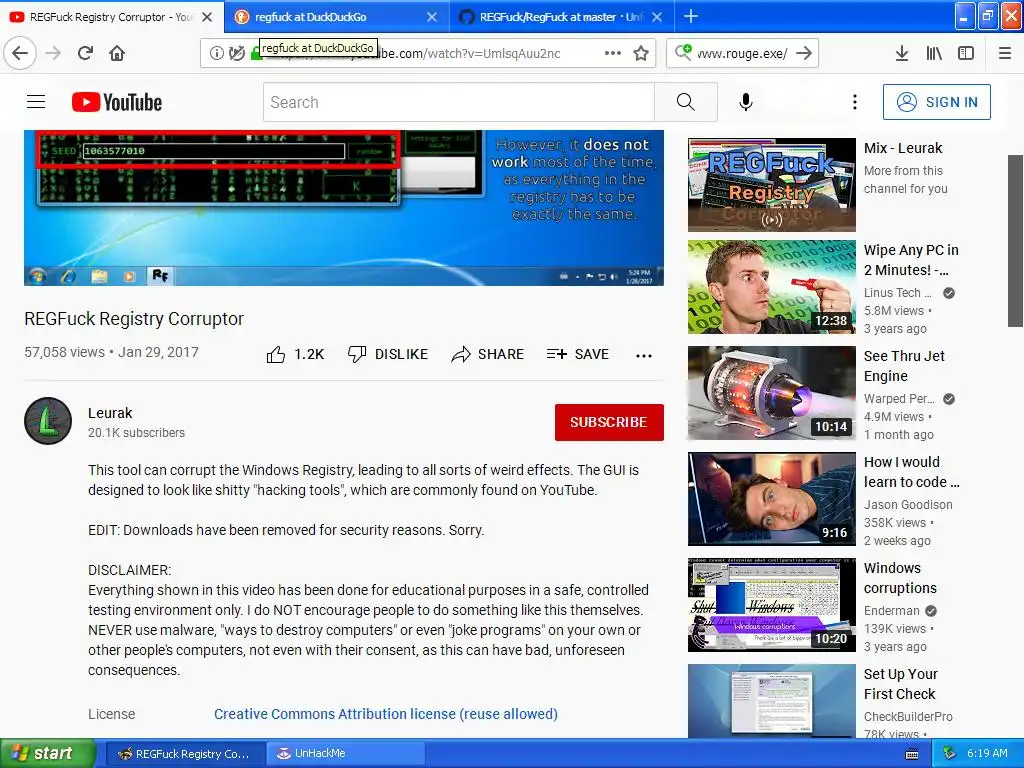Open YouTube settings three-dot menu
Screen dimensions: 1024x768
(854, 102)
